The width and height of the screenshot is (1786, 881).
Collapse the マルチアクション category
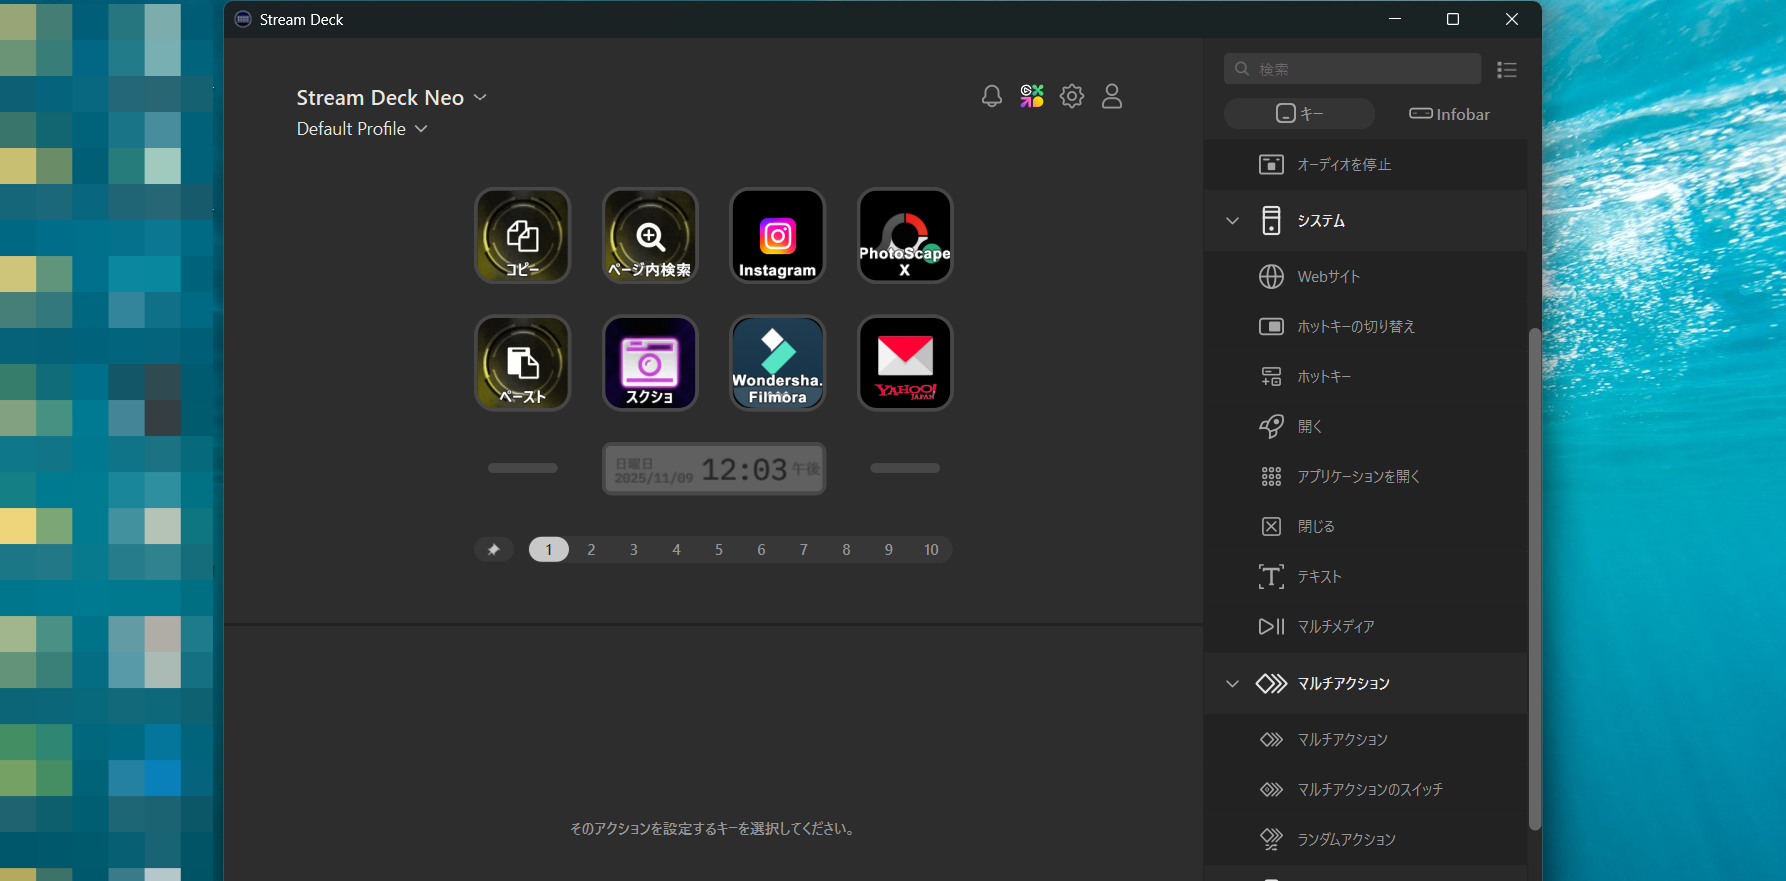[1232, 684]
